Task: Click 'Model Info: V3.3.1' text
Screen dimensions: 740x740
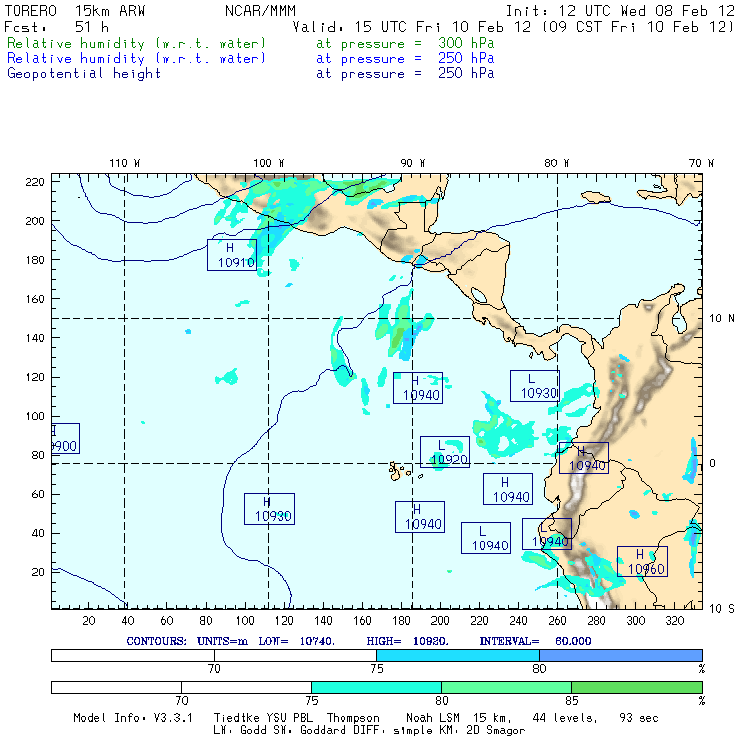Action: [x=133, y=718]
